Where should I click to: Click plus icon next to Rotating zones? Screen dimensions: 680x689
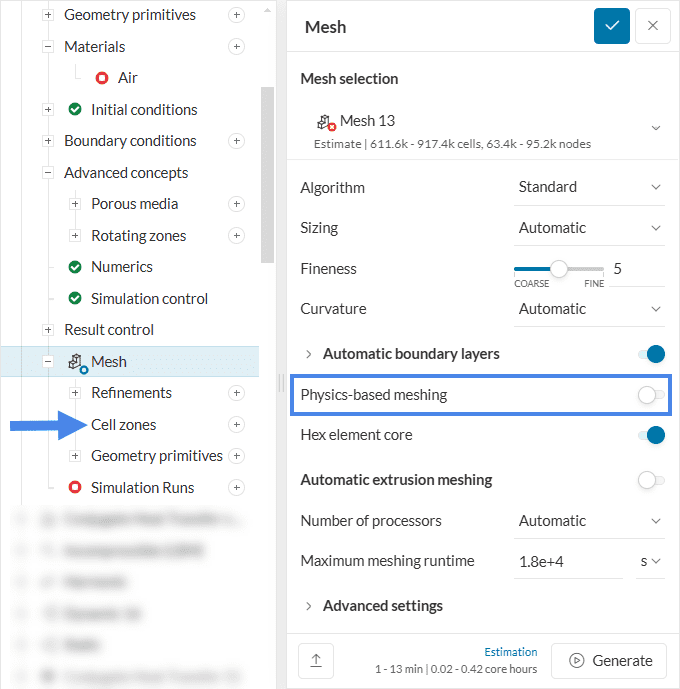pyautogui.click(x=236, y=236)
